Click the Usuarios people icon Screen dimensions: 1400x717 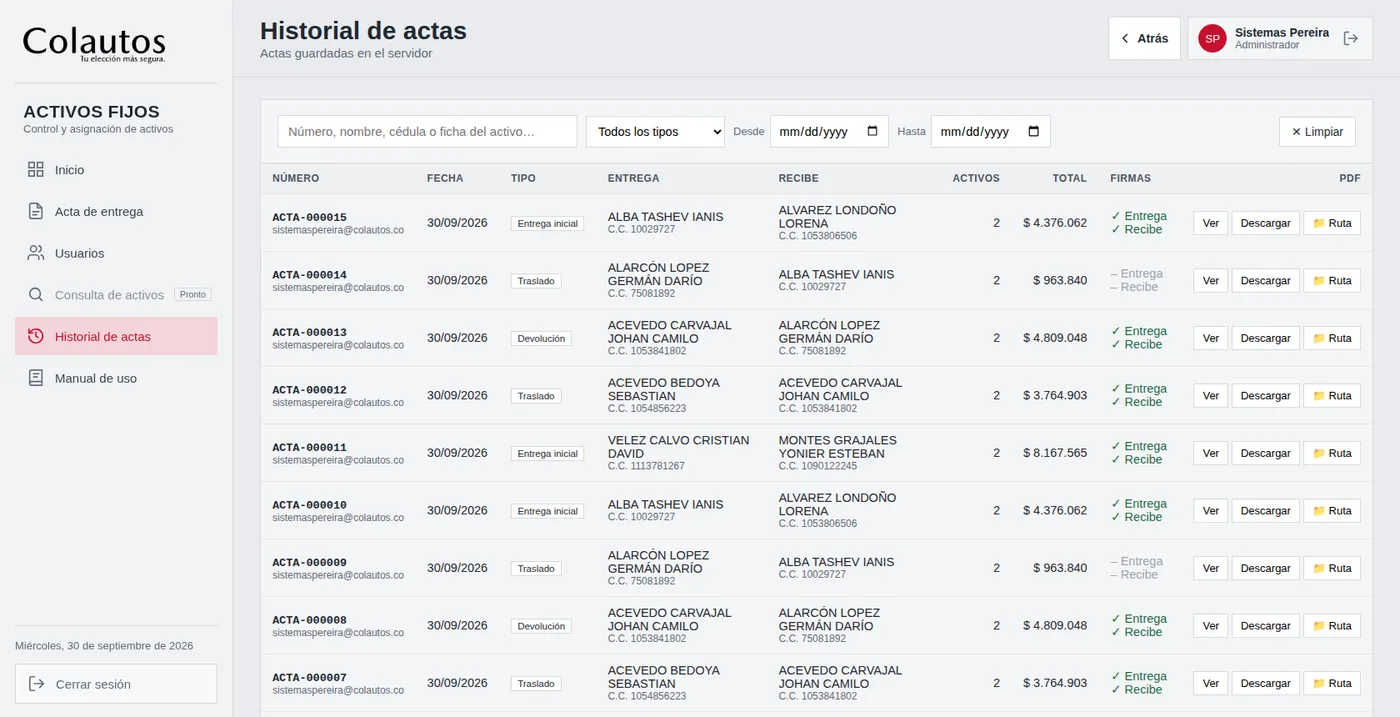[x=36, y=253]
